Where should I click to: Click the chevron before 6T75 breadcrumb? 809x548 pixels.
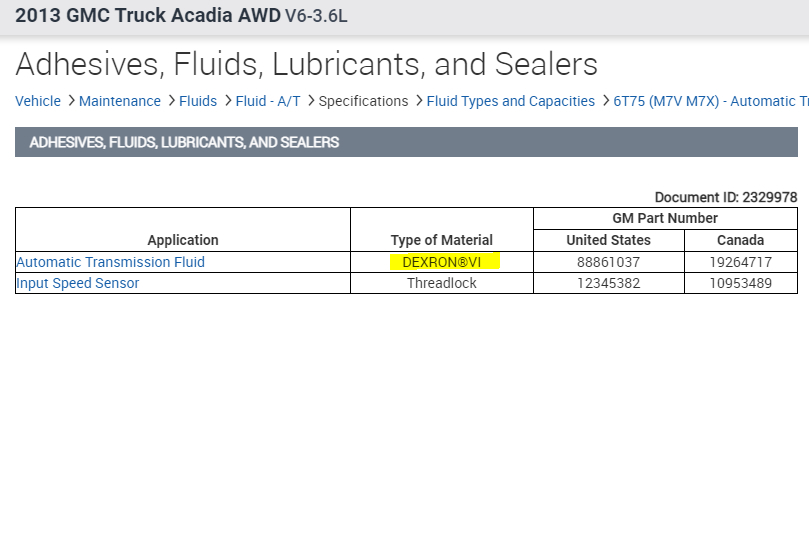click(x=605, y=101)
